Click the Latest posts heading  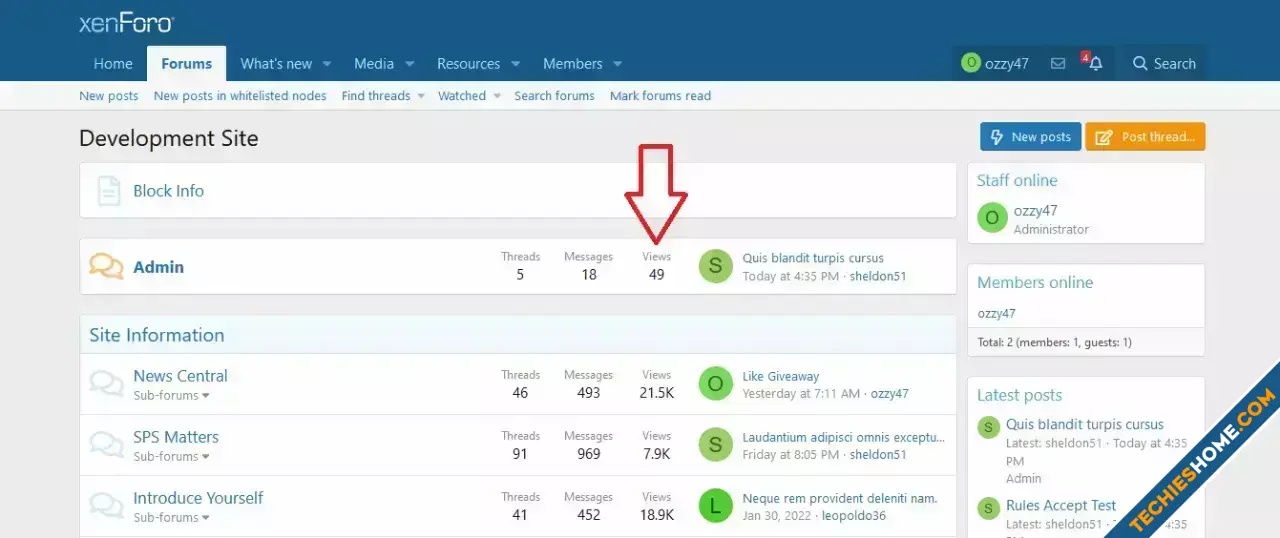(x=1019, y=396)
